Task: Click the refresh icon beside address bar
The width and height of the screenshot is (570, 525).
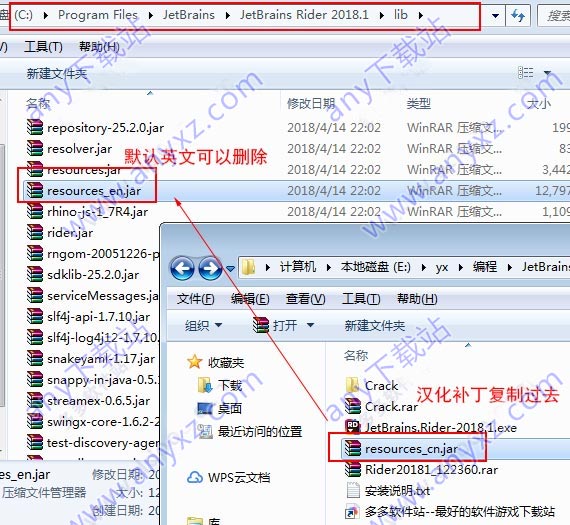Action: tap(518, 15)
